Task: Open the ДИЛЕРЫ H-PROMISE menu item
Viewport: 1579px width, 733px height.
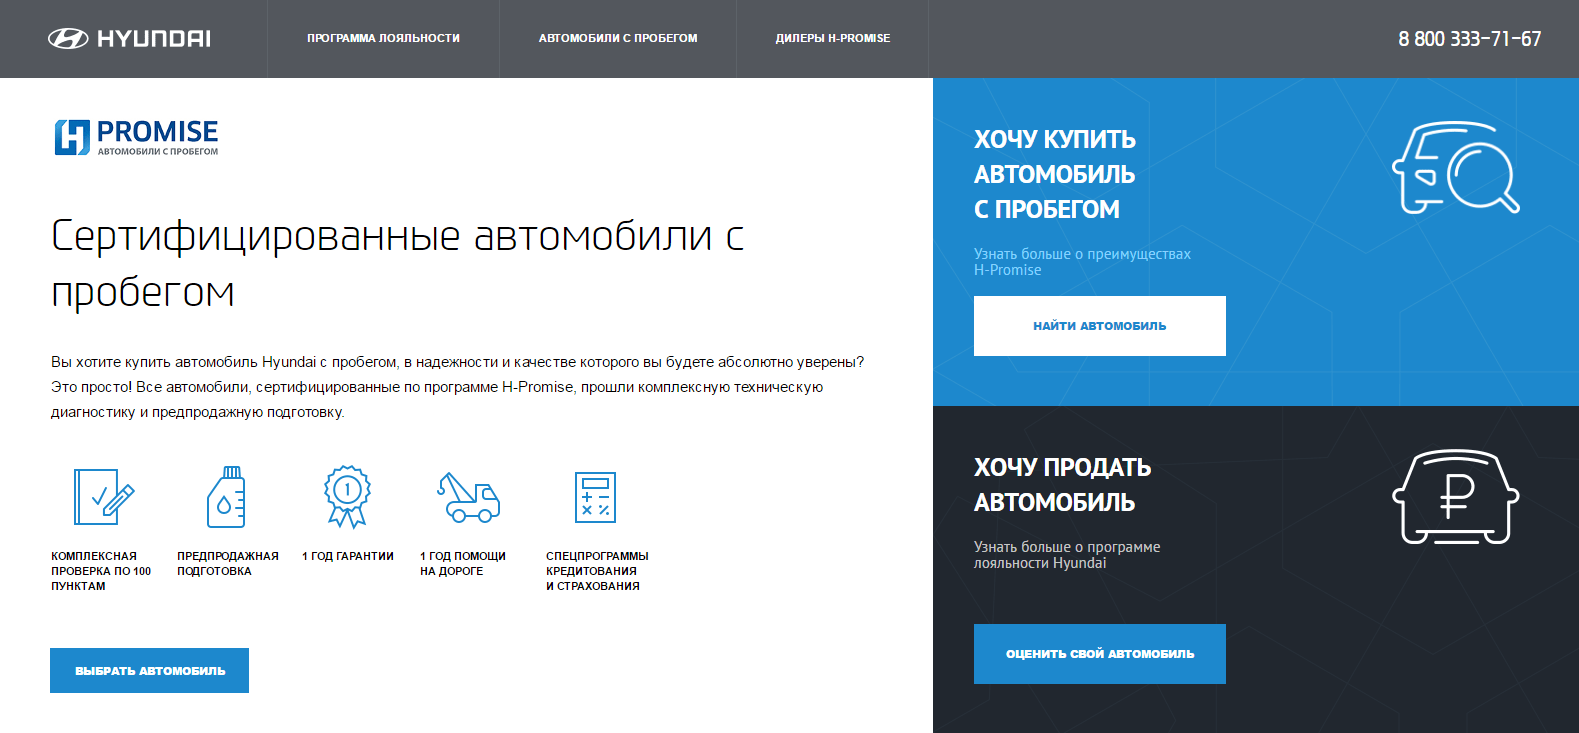Action: 833,38
